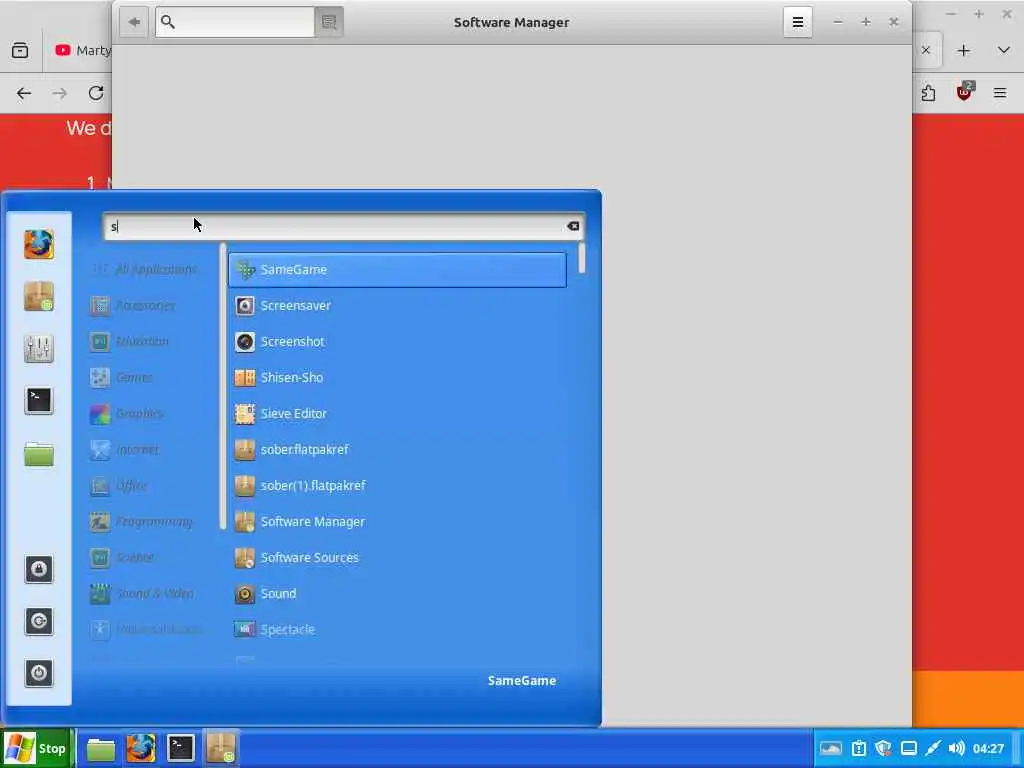The width and height of the screenshot is (1024, 768).
Task: Close the partially hidden Firefox tab
Action: [x=925, y=50]
